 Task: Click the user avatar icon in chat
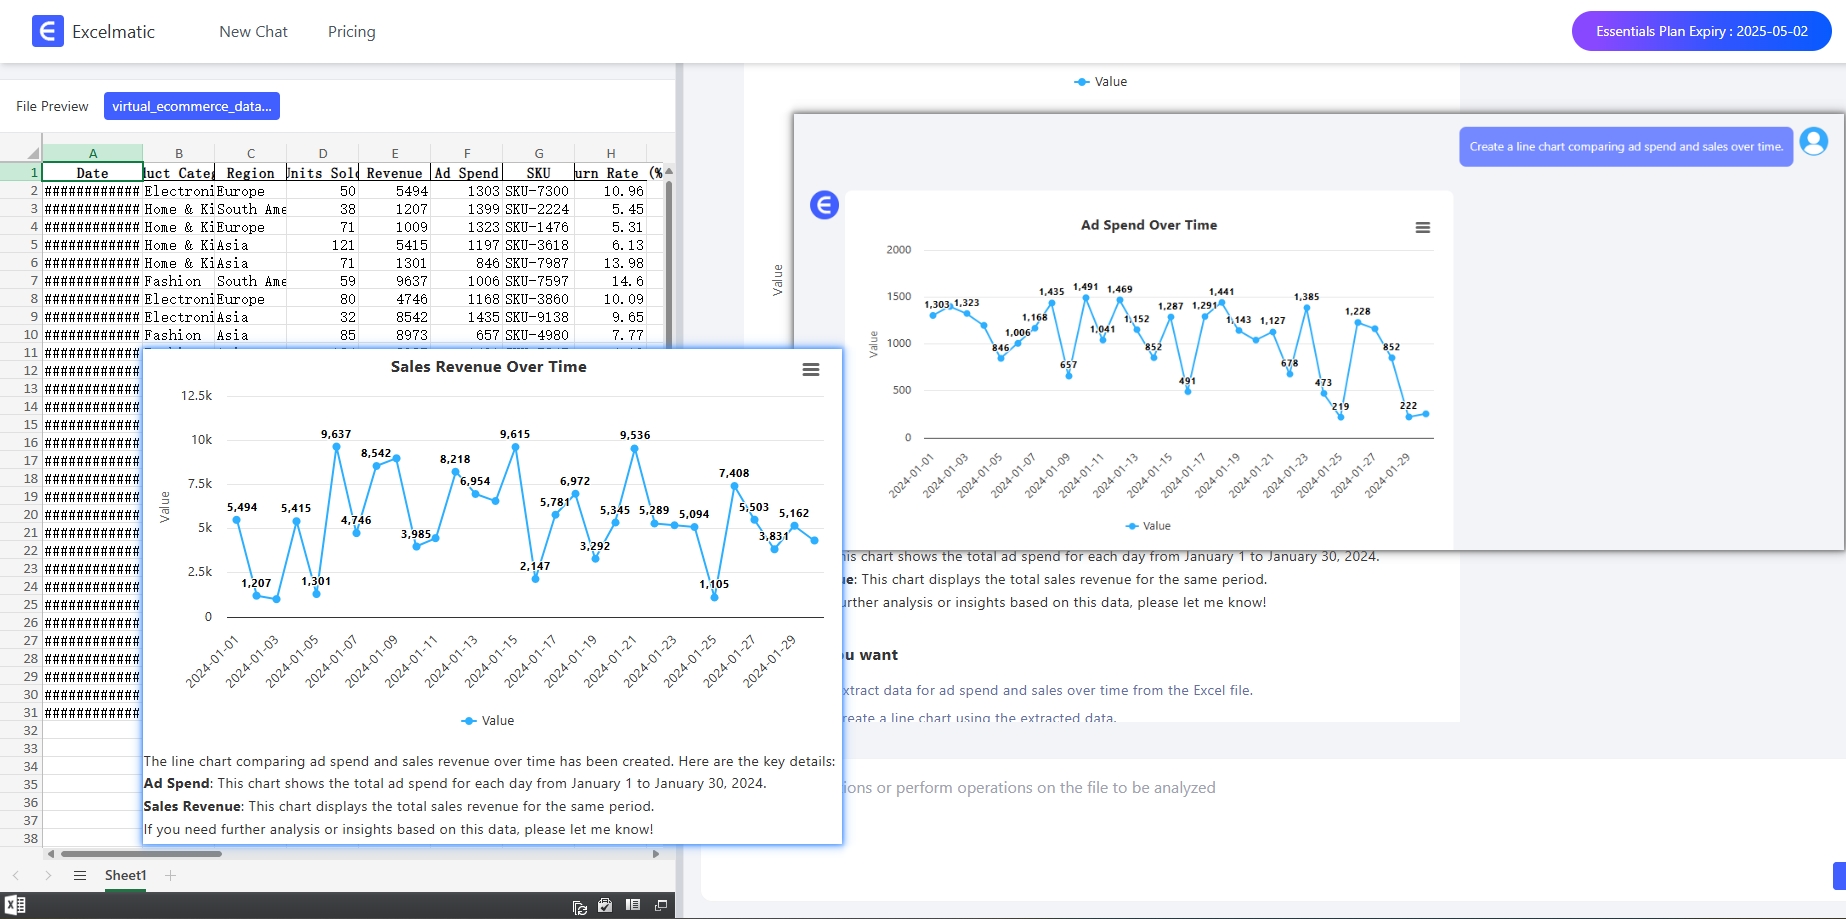[1813, 142]
